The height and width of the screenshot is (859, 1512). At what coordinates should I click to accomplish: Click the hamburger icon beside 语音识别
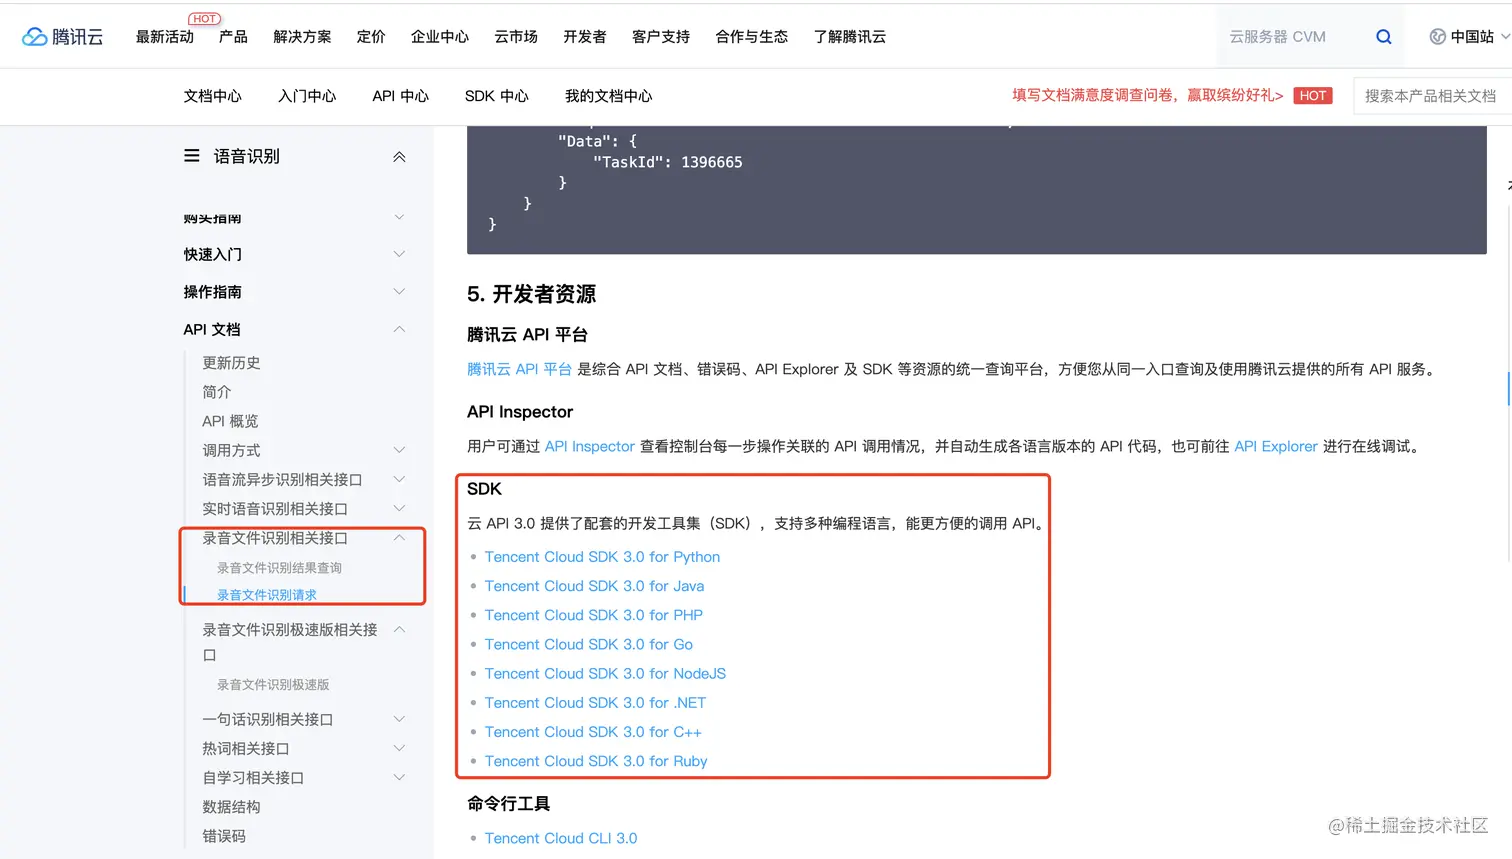click(192, 156)
